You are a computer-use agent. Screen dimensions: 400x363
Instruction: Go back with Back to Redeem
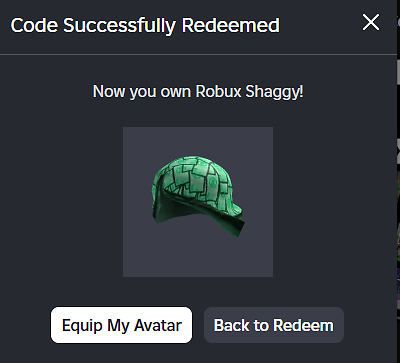274,325
